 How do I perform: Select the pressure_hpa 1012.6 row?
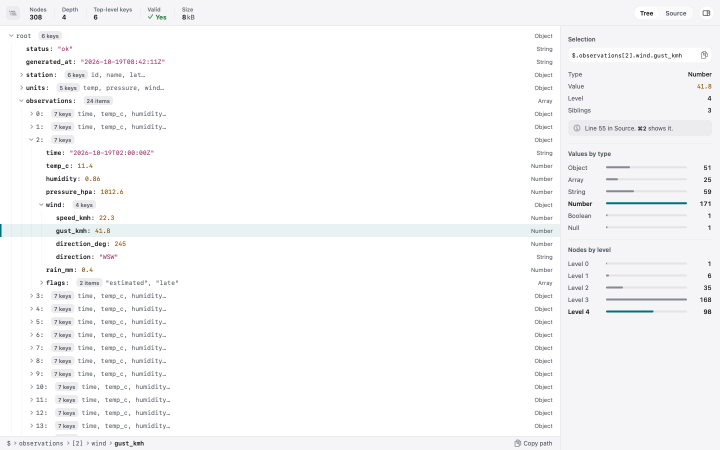[280, 192]
